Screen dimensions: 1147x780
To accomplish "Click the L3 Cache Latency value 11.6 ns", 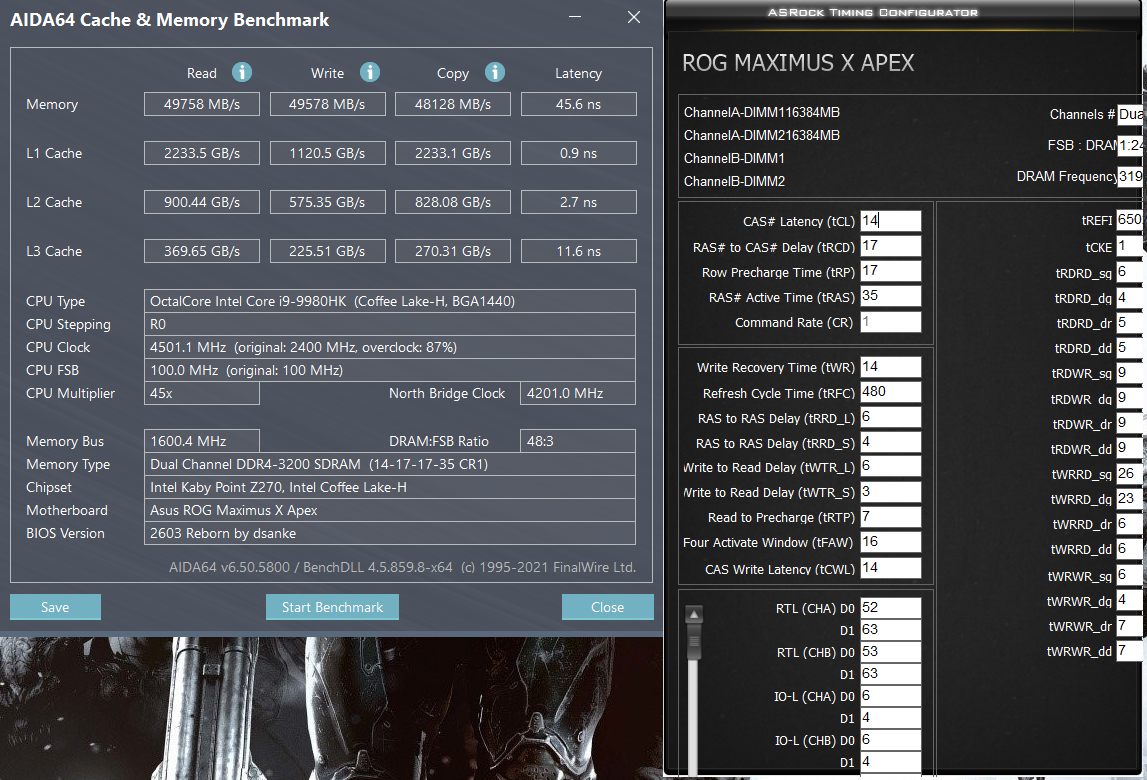I will (x=579, y=251).
